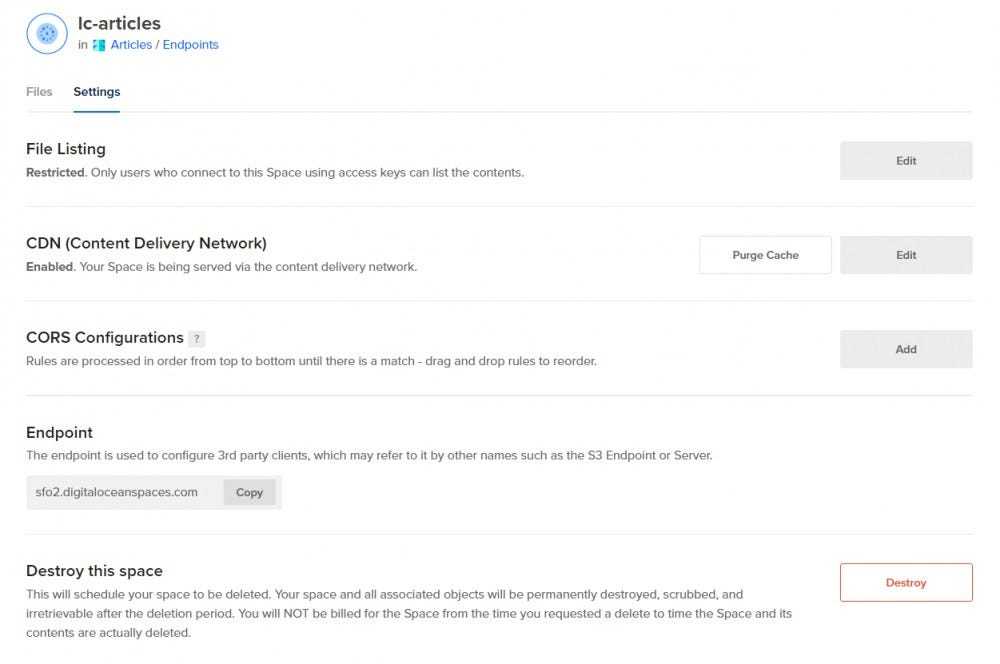Open the CORS Configurations help question mark
This screenshot has width=1000, height=664.
coord(197,339)
